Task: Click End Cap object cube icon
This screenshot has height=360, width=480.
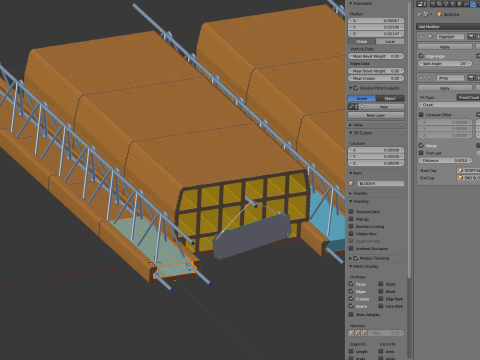Action: tap(461, 178)
